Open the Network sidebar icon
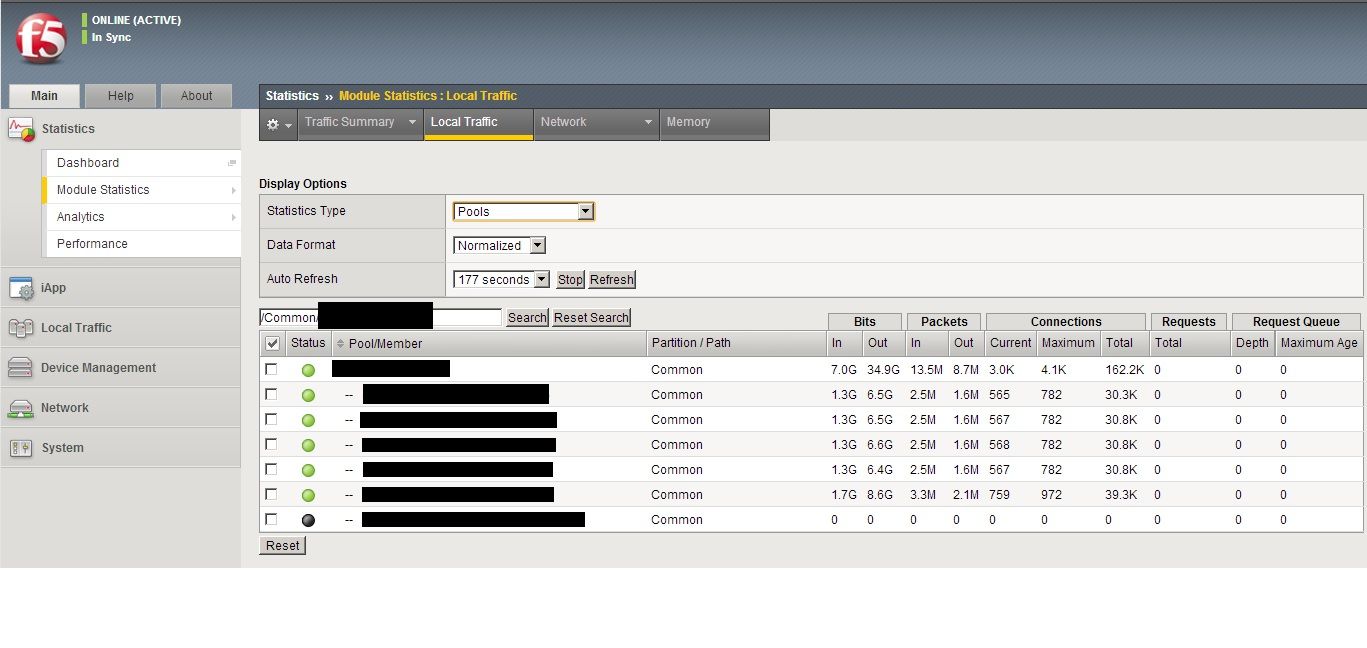 point(21,408)
